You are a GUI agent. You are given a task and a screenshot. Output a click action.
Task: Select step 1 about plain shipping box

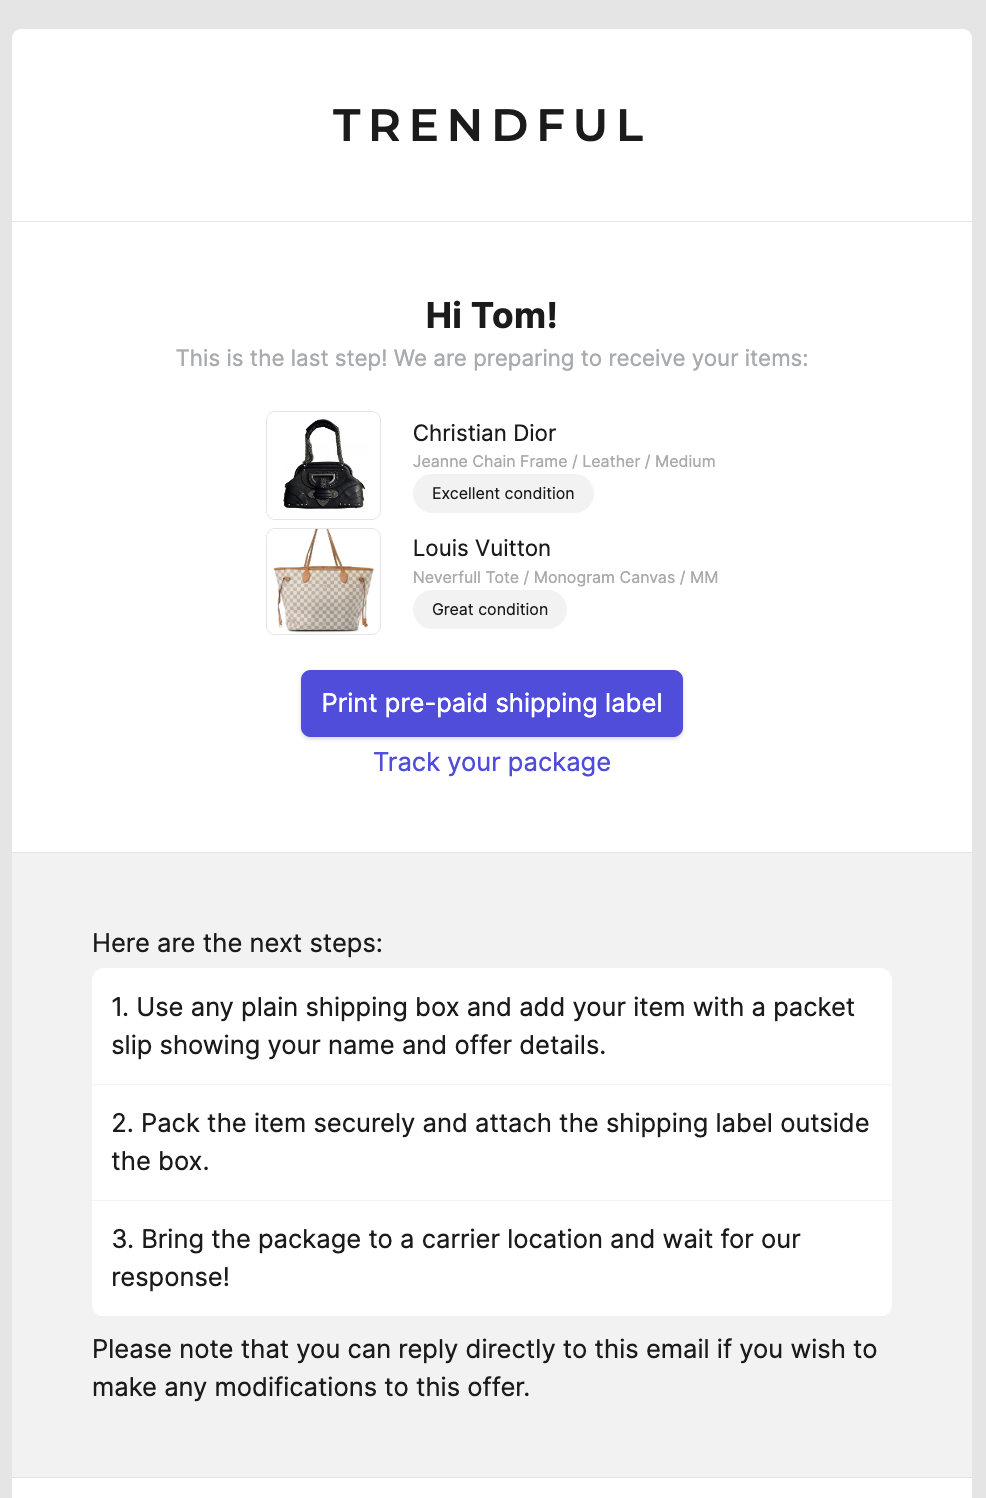pyautogui.click(x=492, y=1026)
